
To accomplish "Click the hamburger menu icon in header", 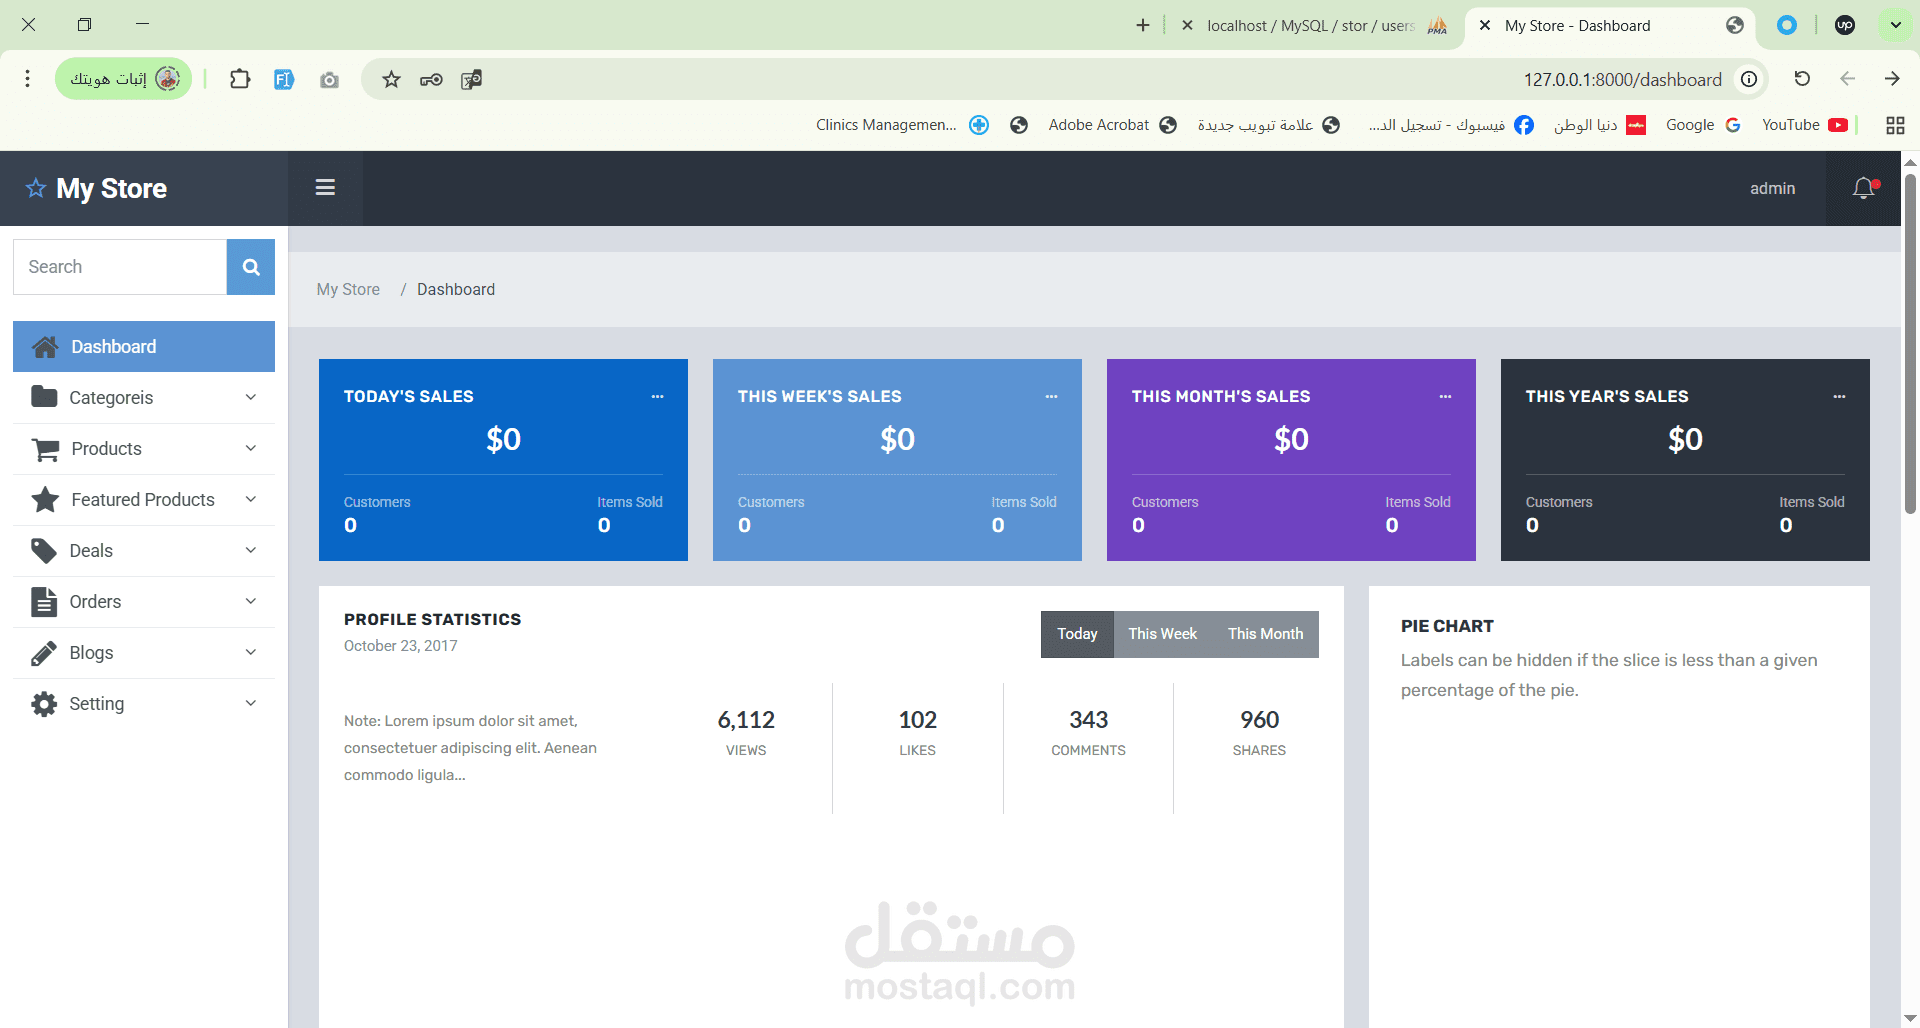I will click(x=325, y=188).
